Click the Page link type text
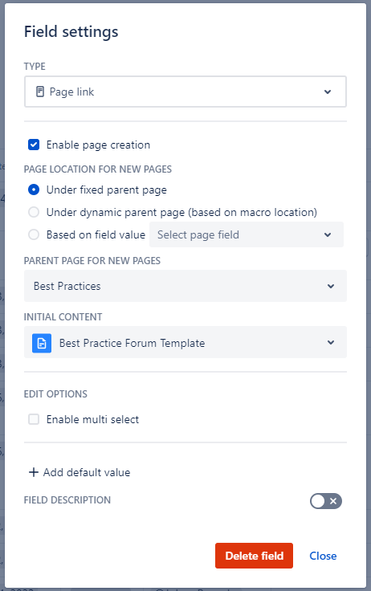 pos(72,92)
